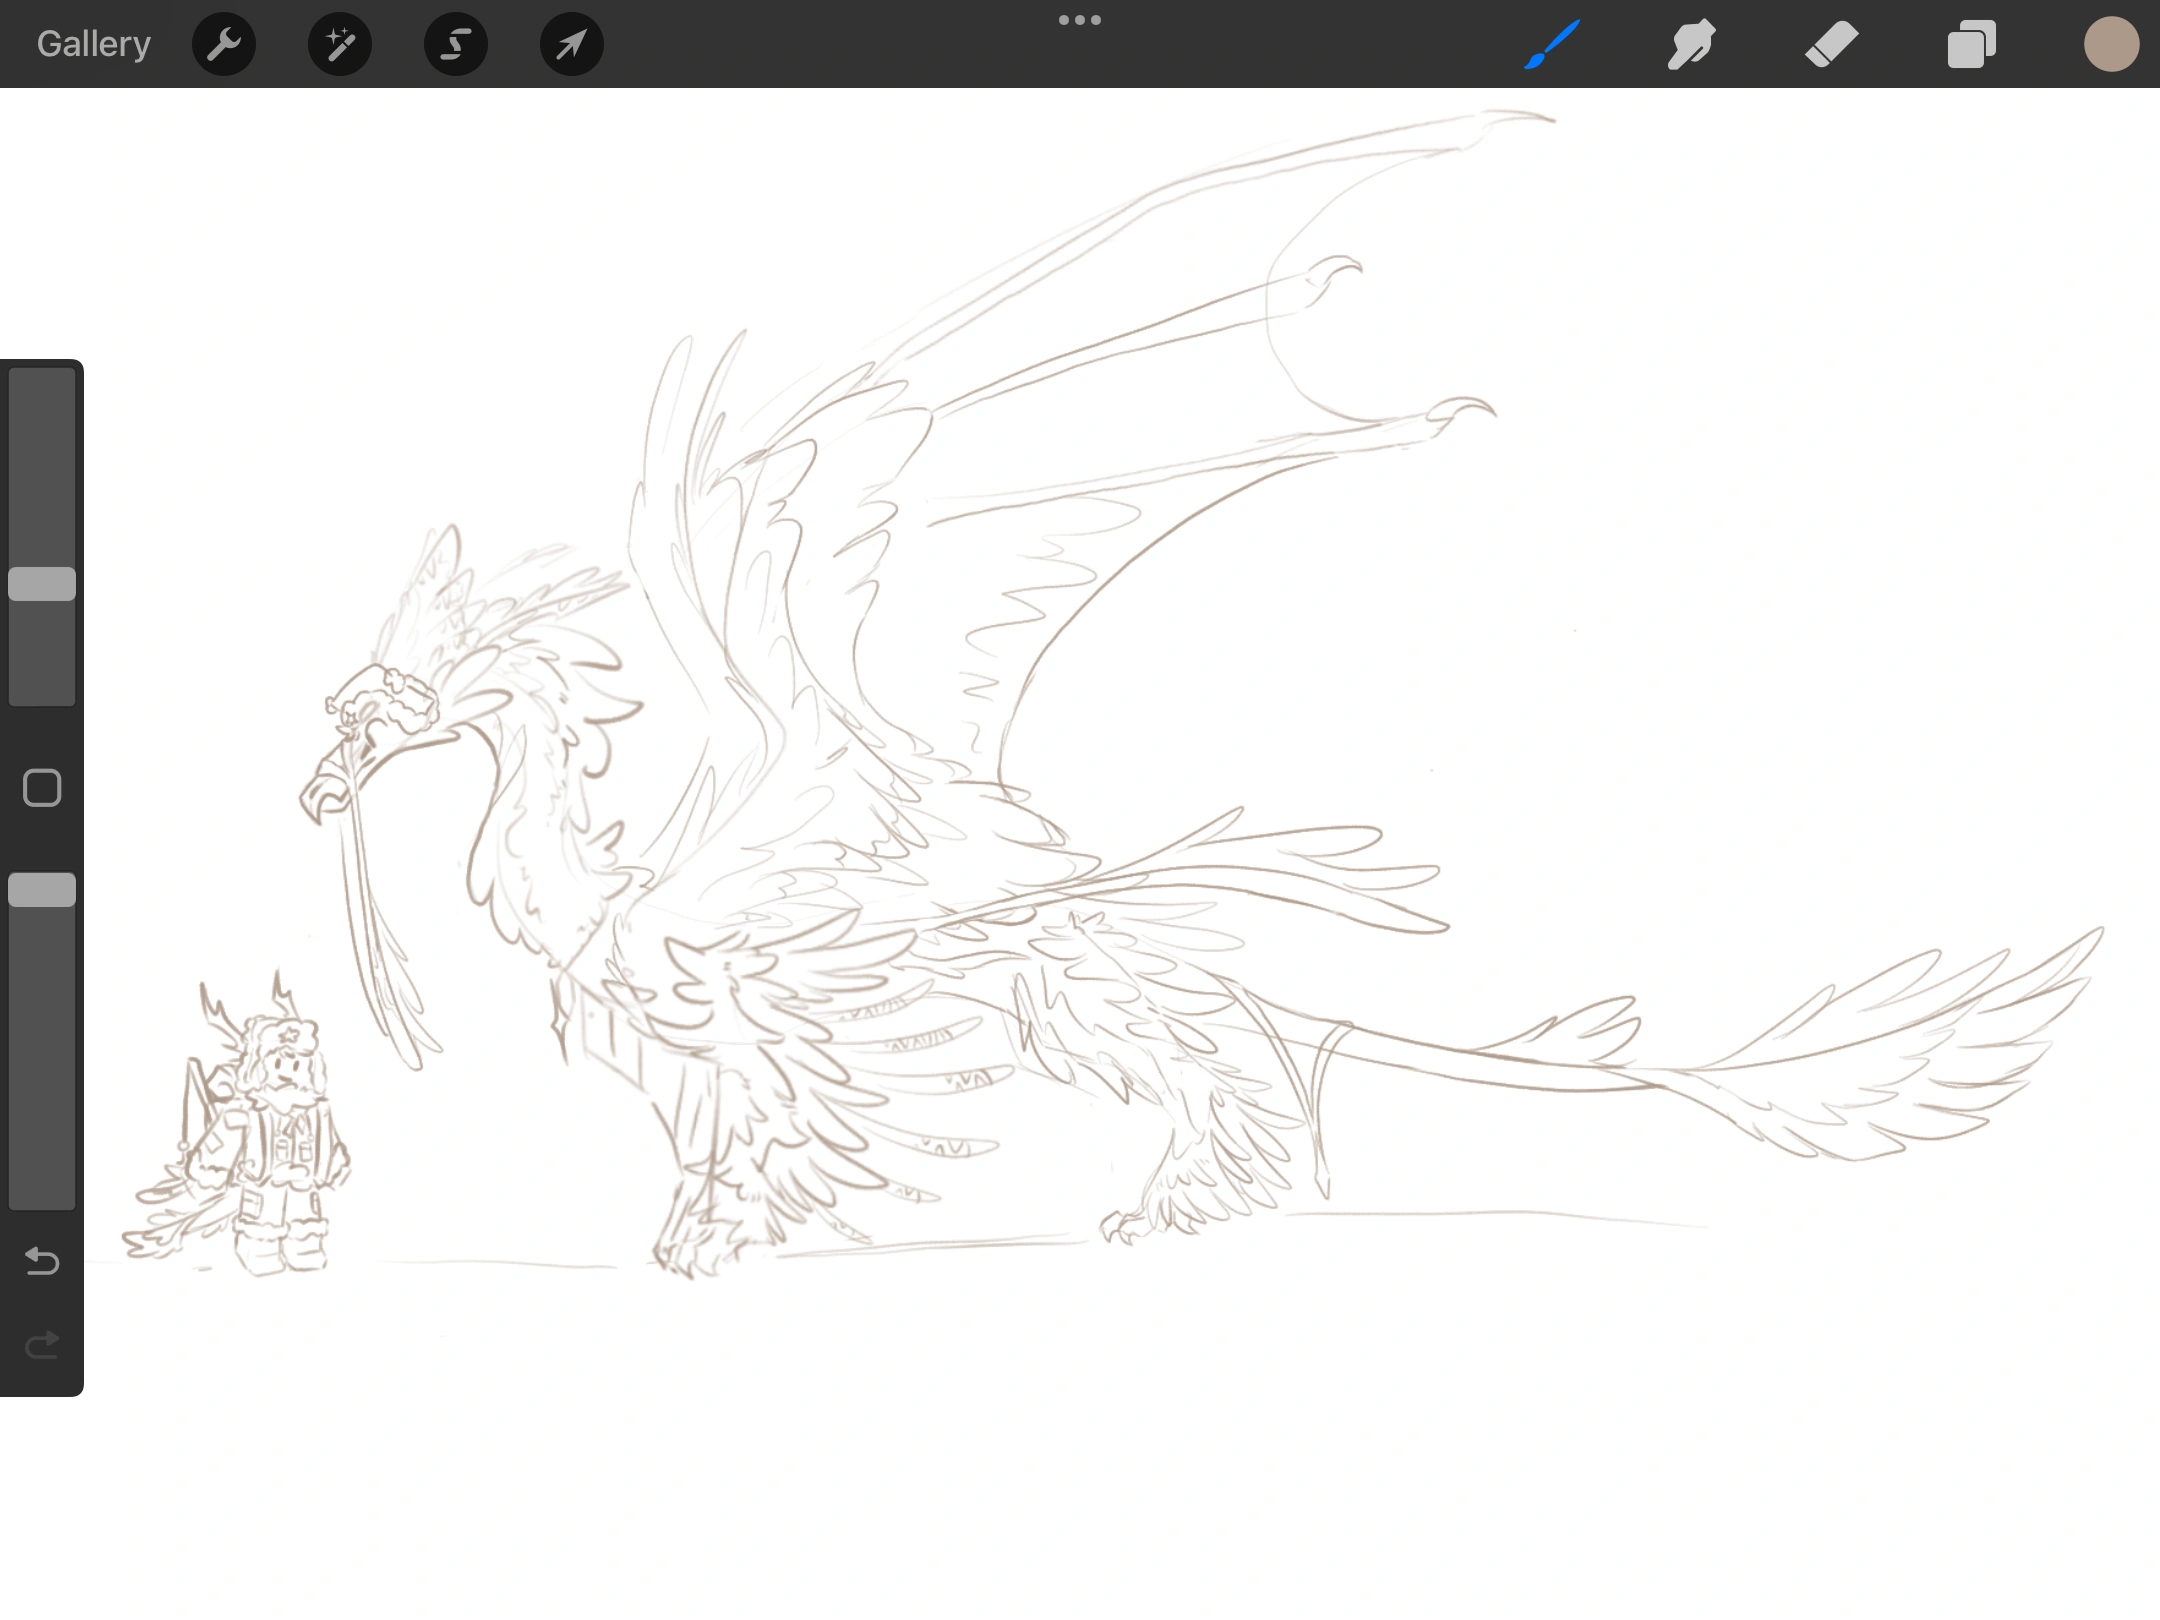Tap the sidebar opacity slider handle
The image size is (2160, 1620).
[x=42, y=888]
